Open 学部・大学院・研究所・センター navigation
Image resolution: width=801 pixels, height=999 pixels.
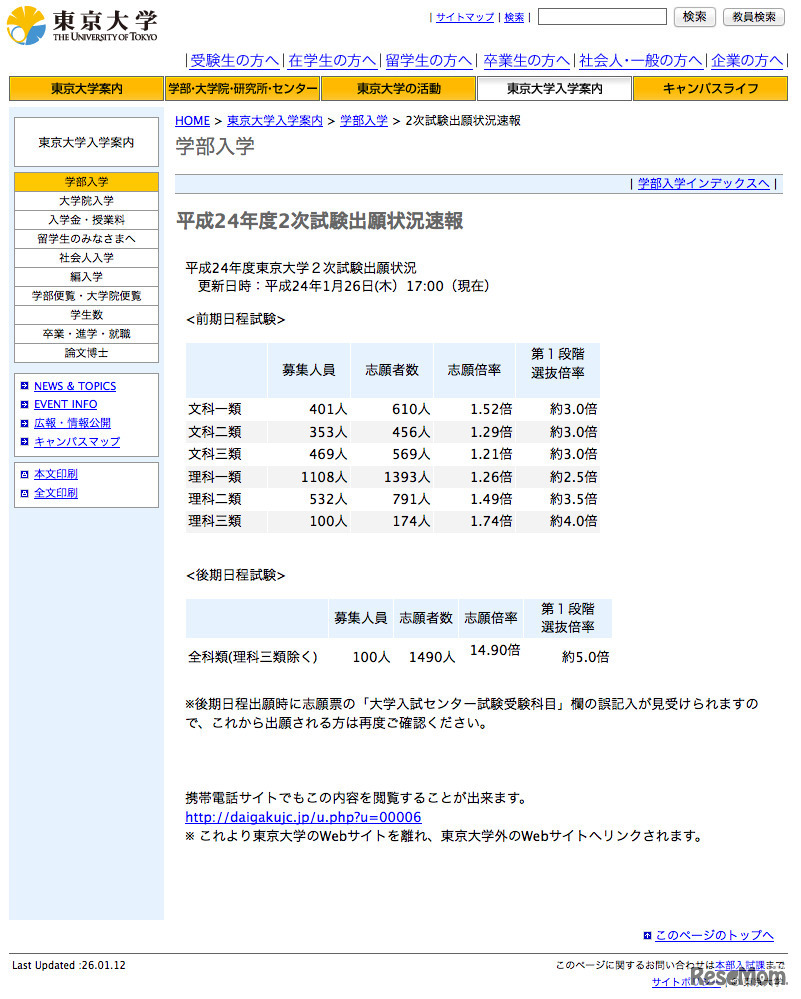pyautogui.click(x=241, y=88)
